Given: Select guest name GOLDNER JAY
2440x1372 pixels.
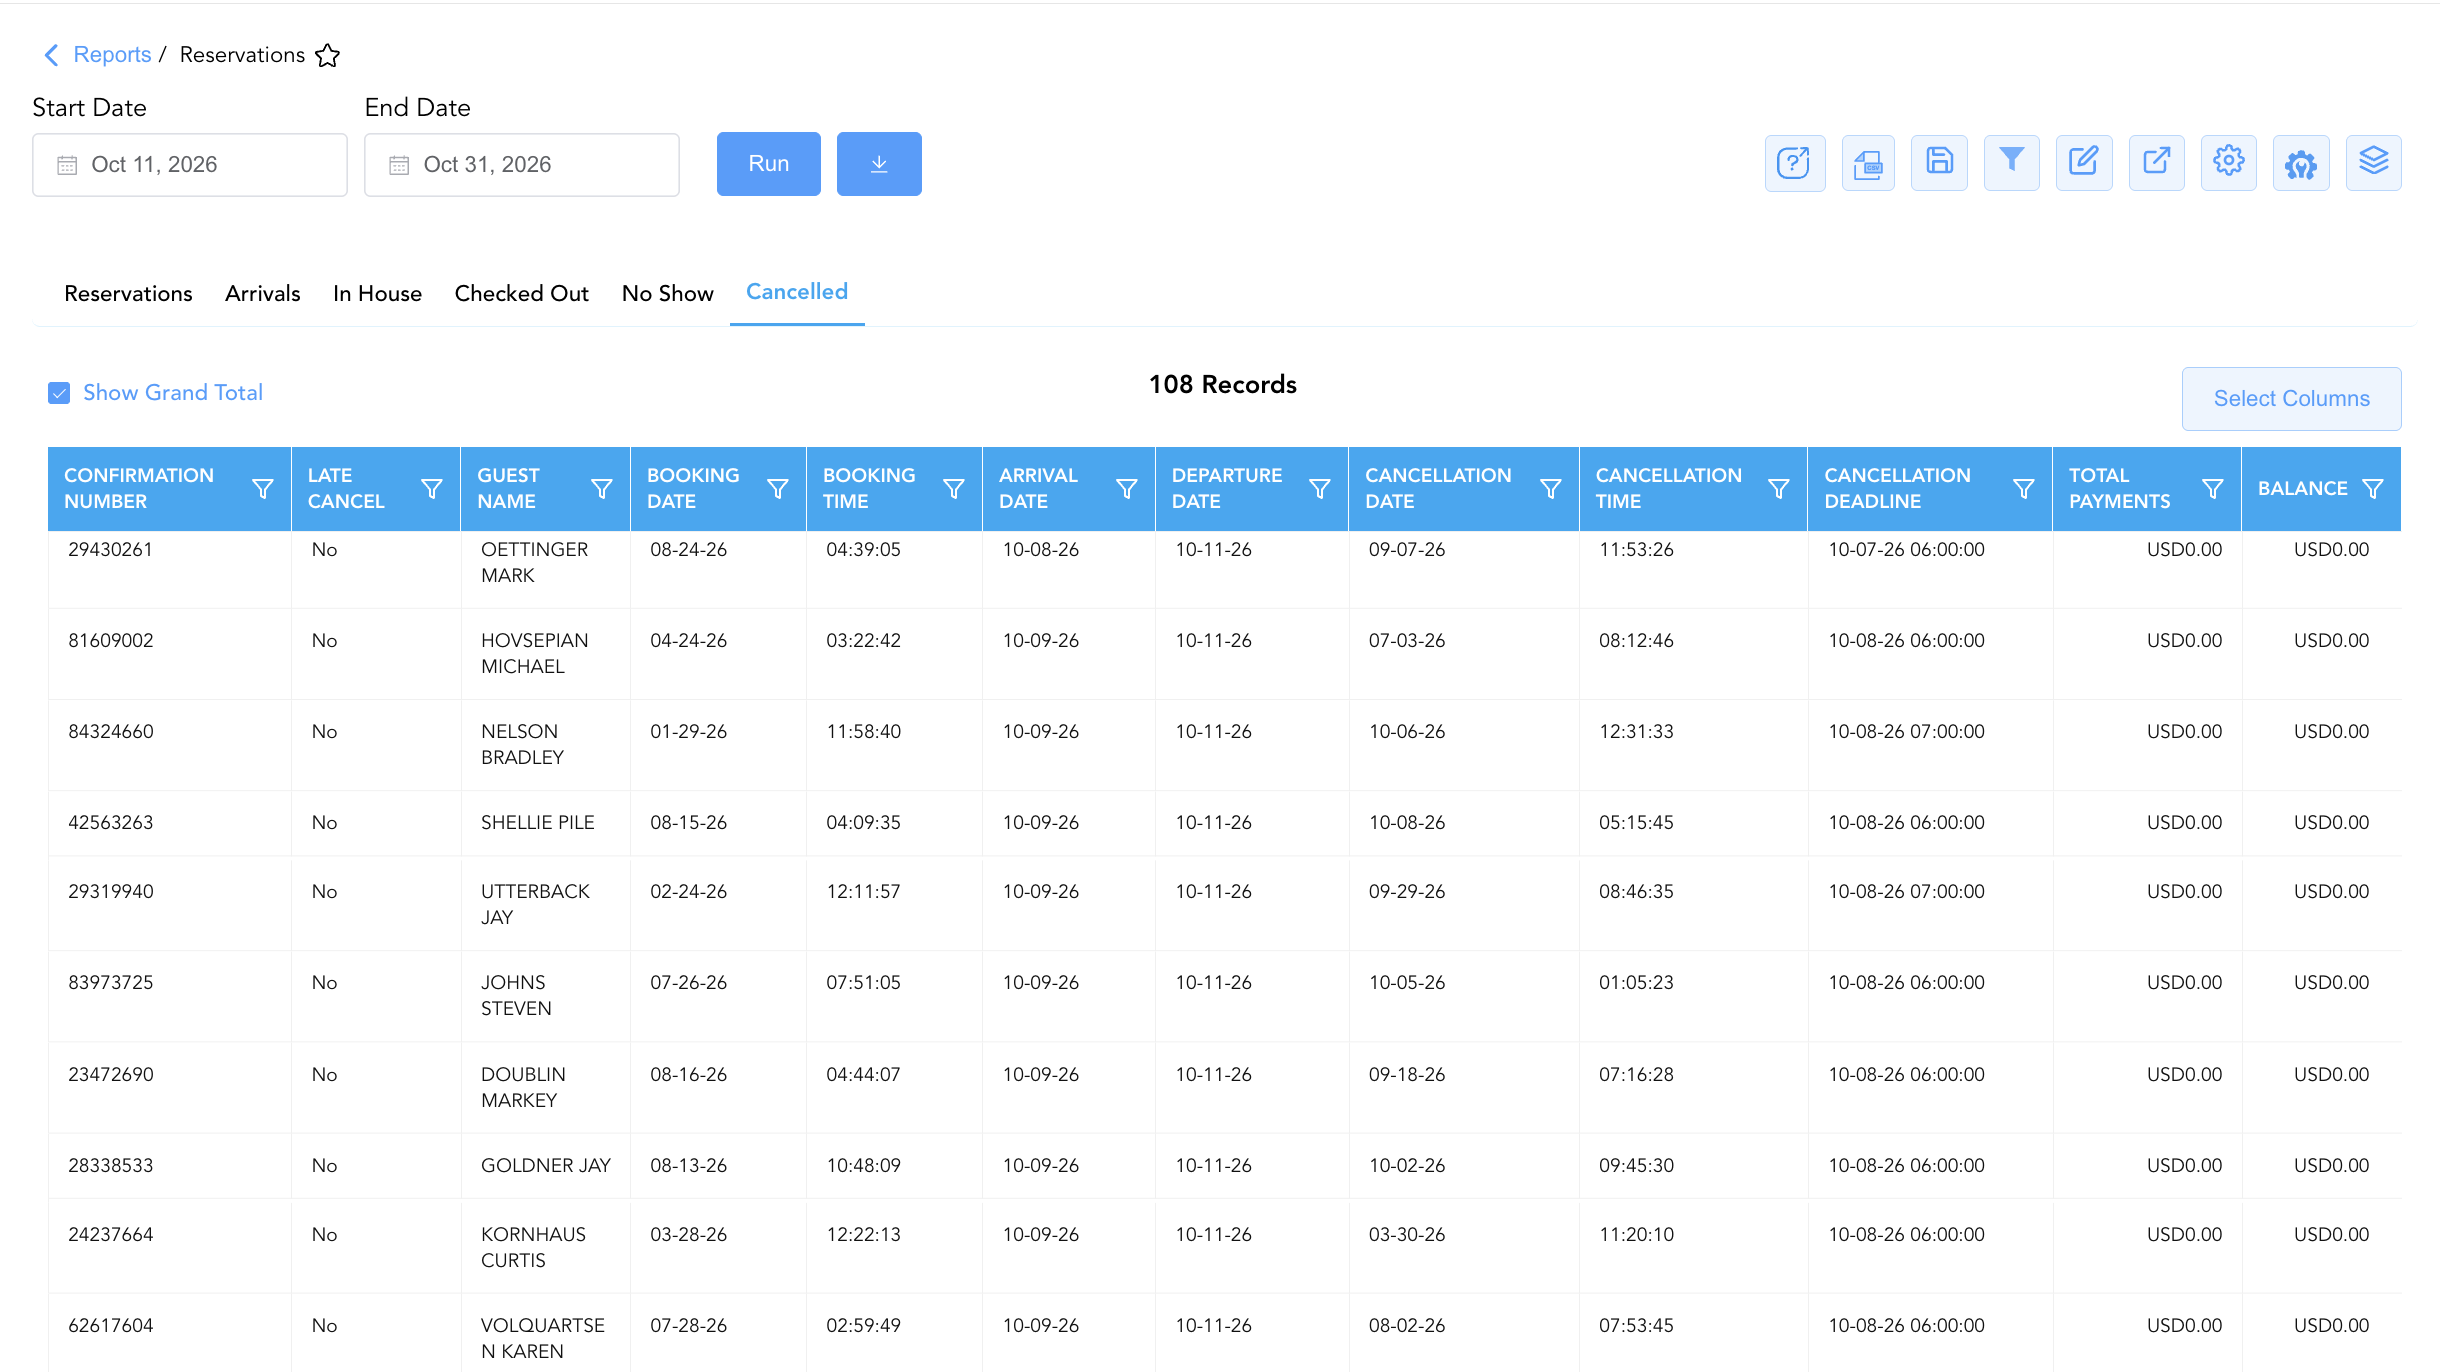Looking at the screenshot, I should click(x=545, y=1166).
